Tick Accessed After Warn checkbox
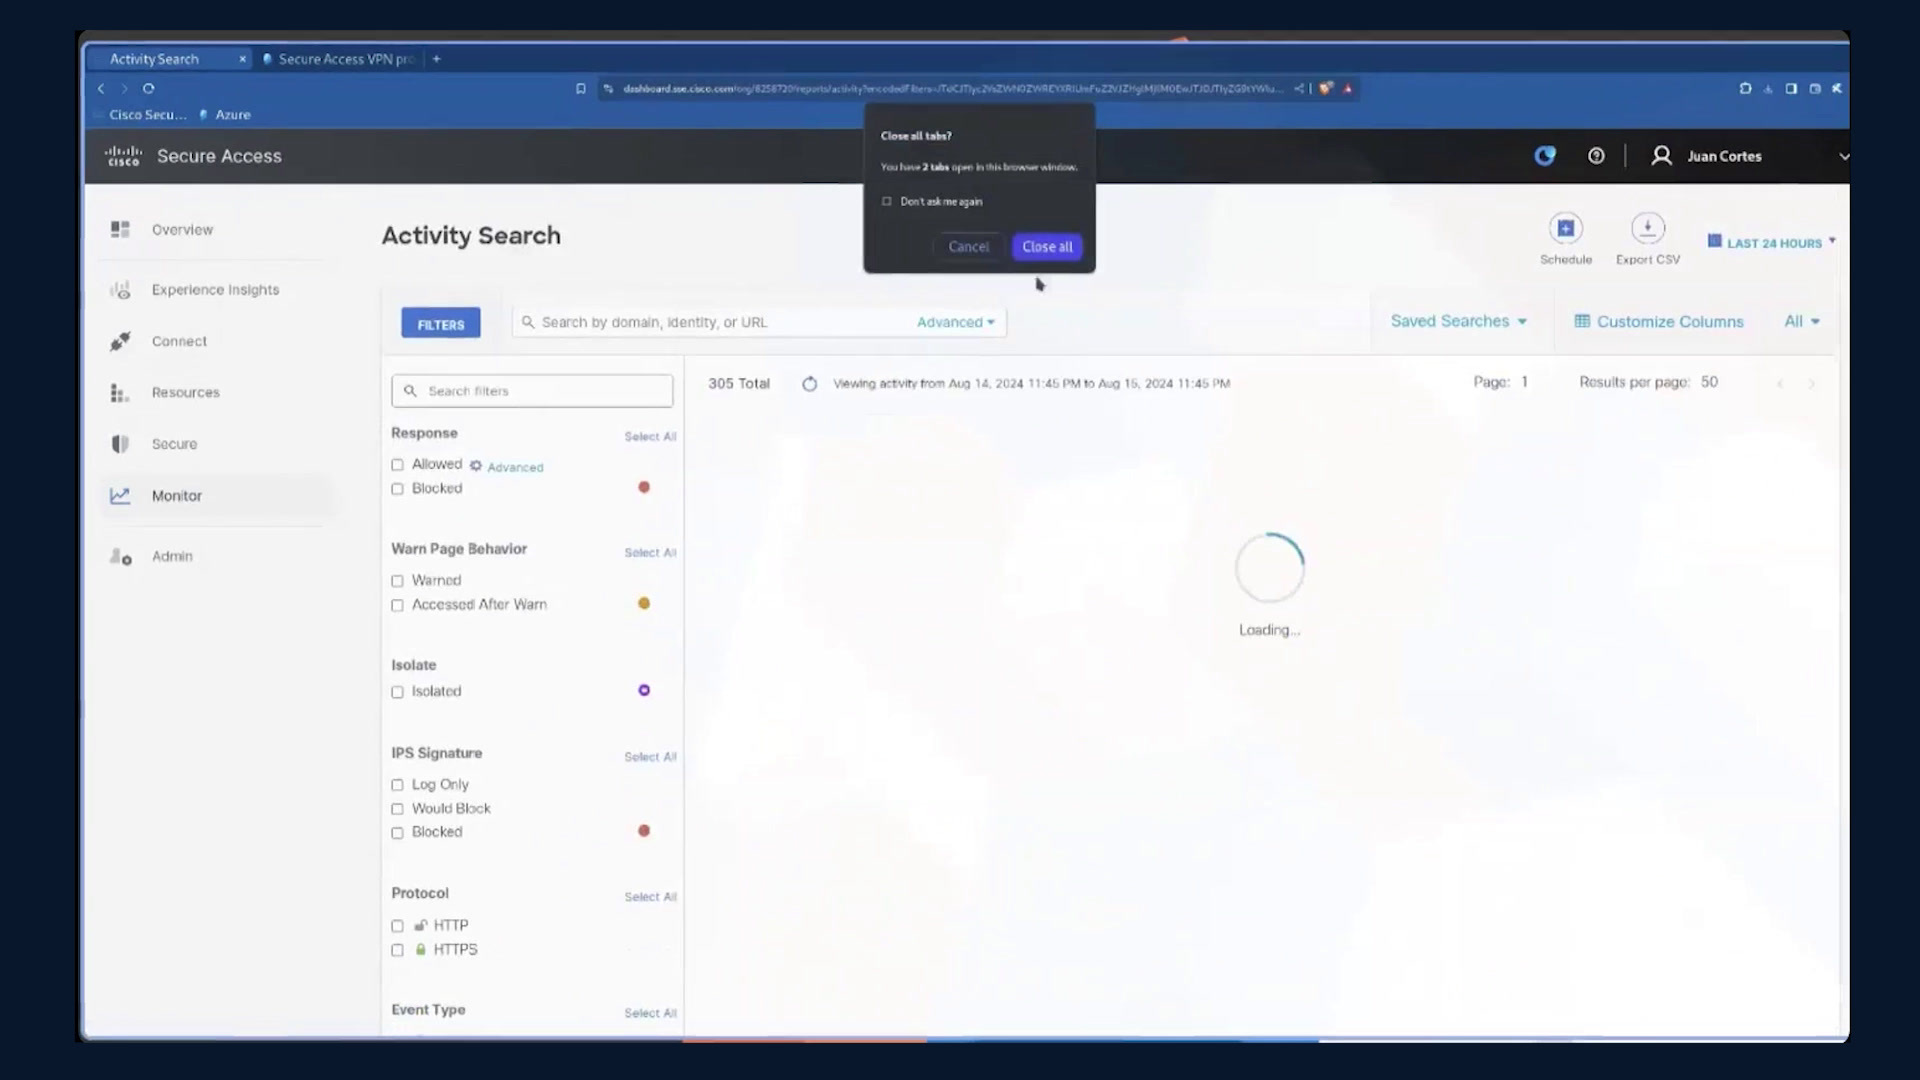 pyautogui.click(x=397, y=605)
